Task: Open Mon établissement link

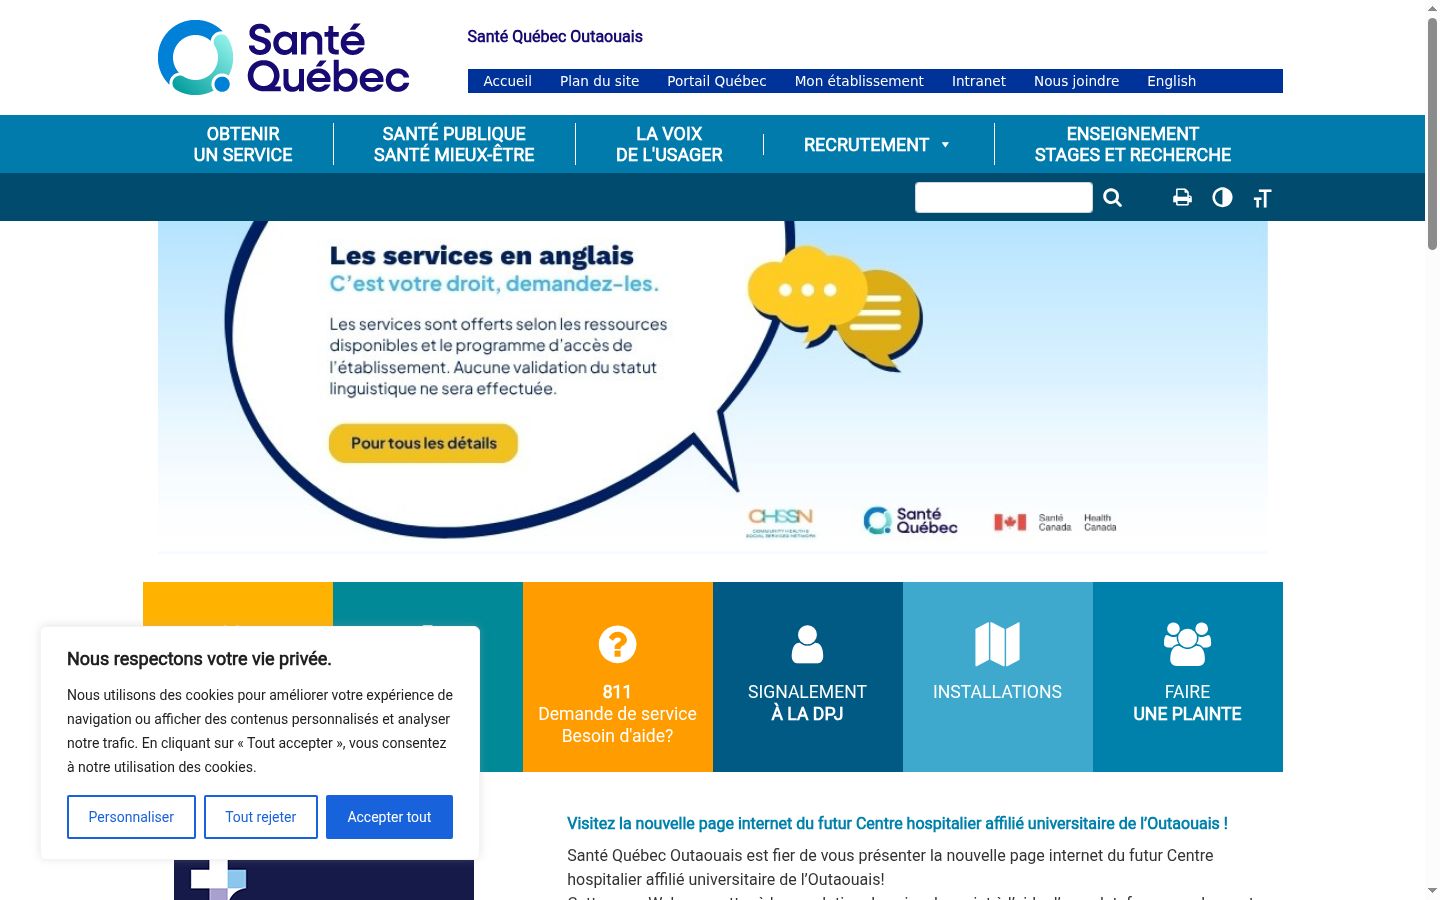Action: (x=859, y=81)
